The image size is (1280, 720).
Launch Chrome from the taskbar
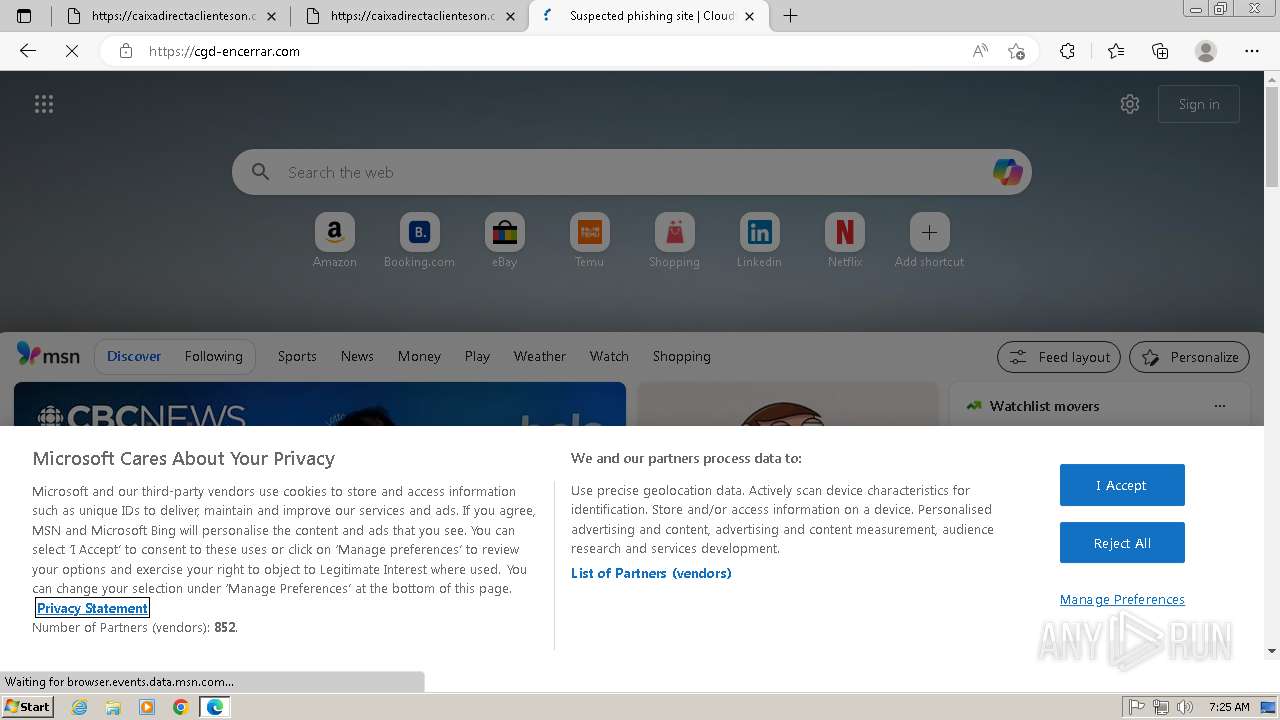coord(181,707)
